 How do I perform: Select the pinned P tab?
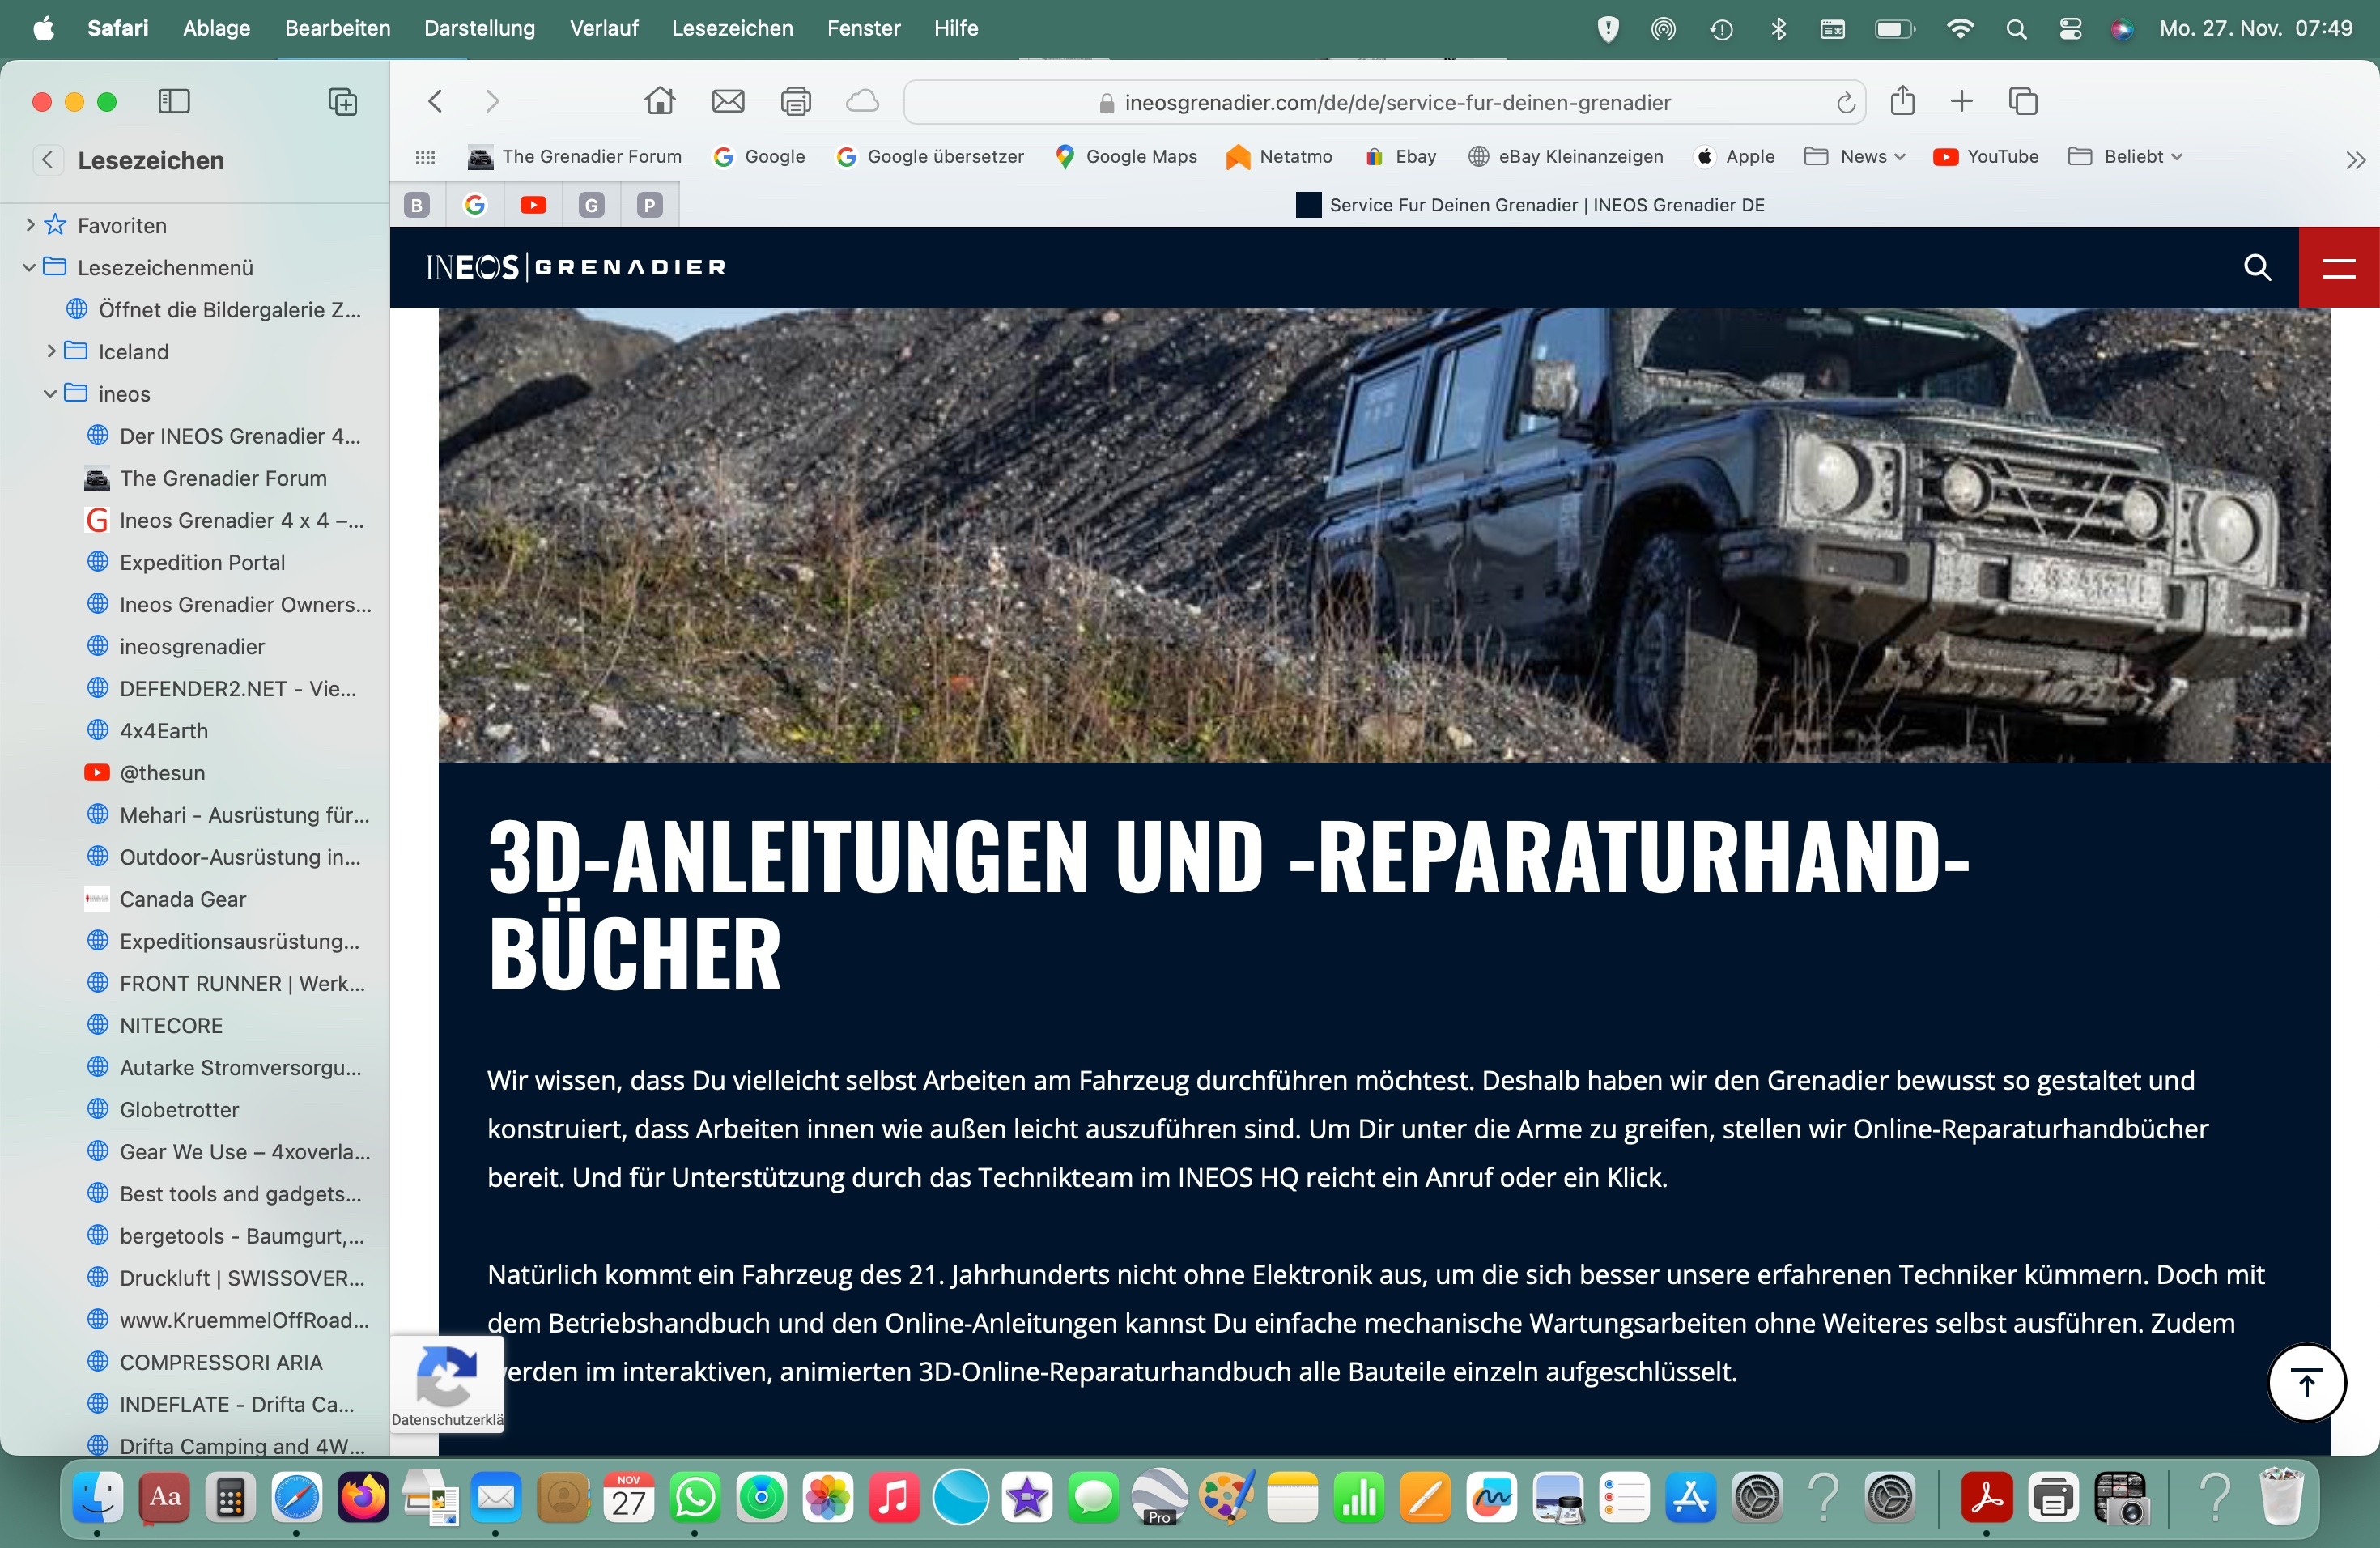point(650,205)
